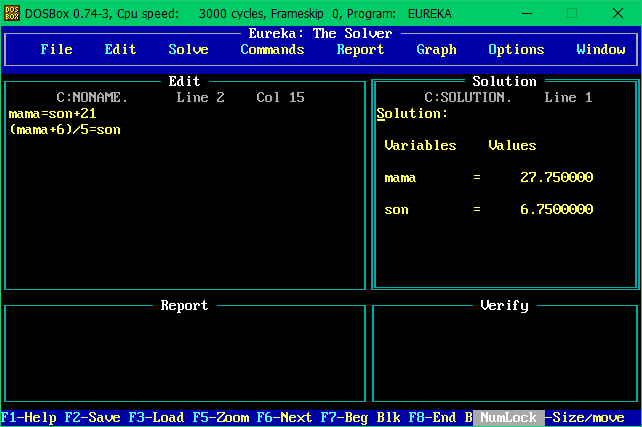Click the Line 2 indicator in Edit window
This screenshot has width=642, height=427.
200,97
